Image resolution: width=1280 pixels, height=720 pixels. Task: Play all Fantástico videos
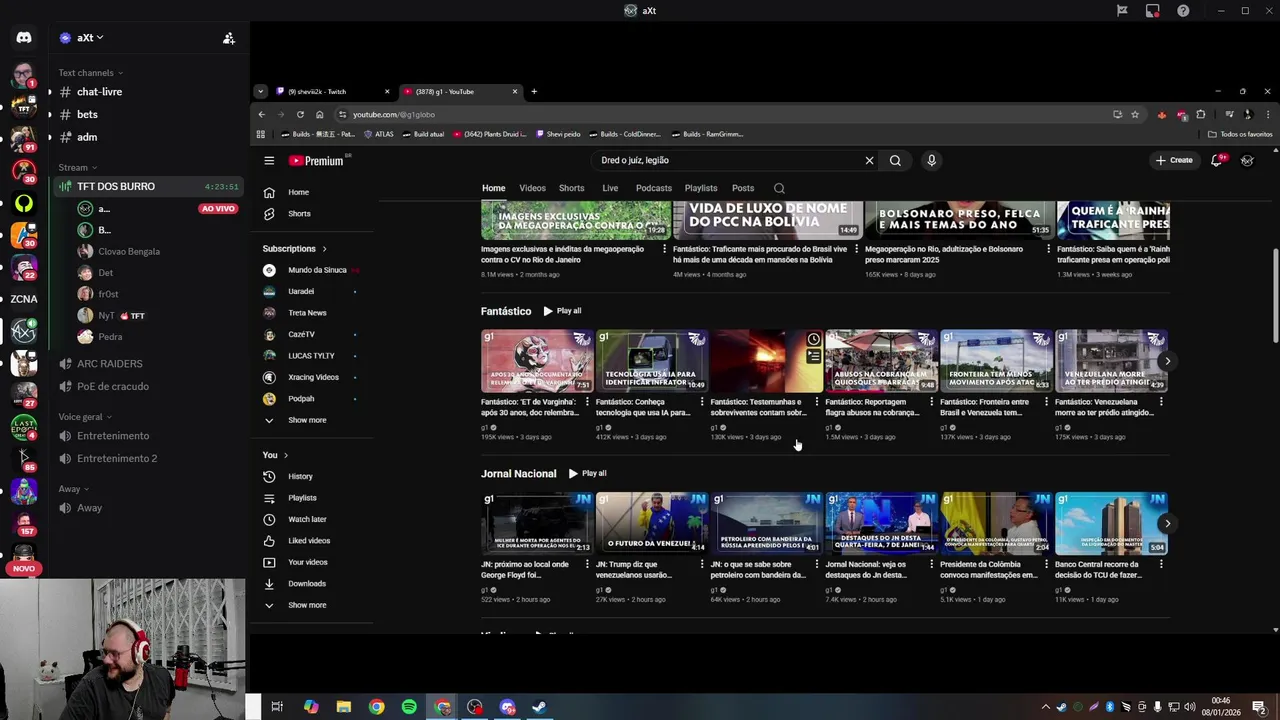[x=562, y=311]
